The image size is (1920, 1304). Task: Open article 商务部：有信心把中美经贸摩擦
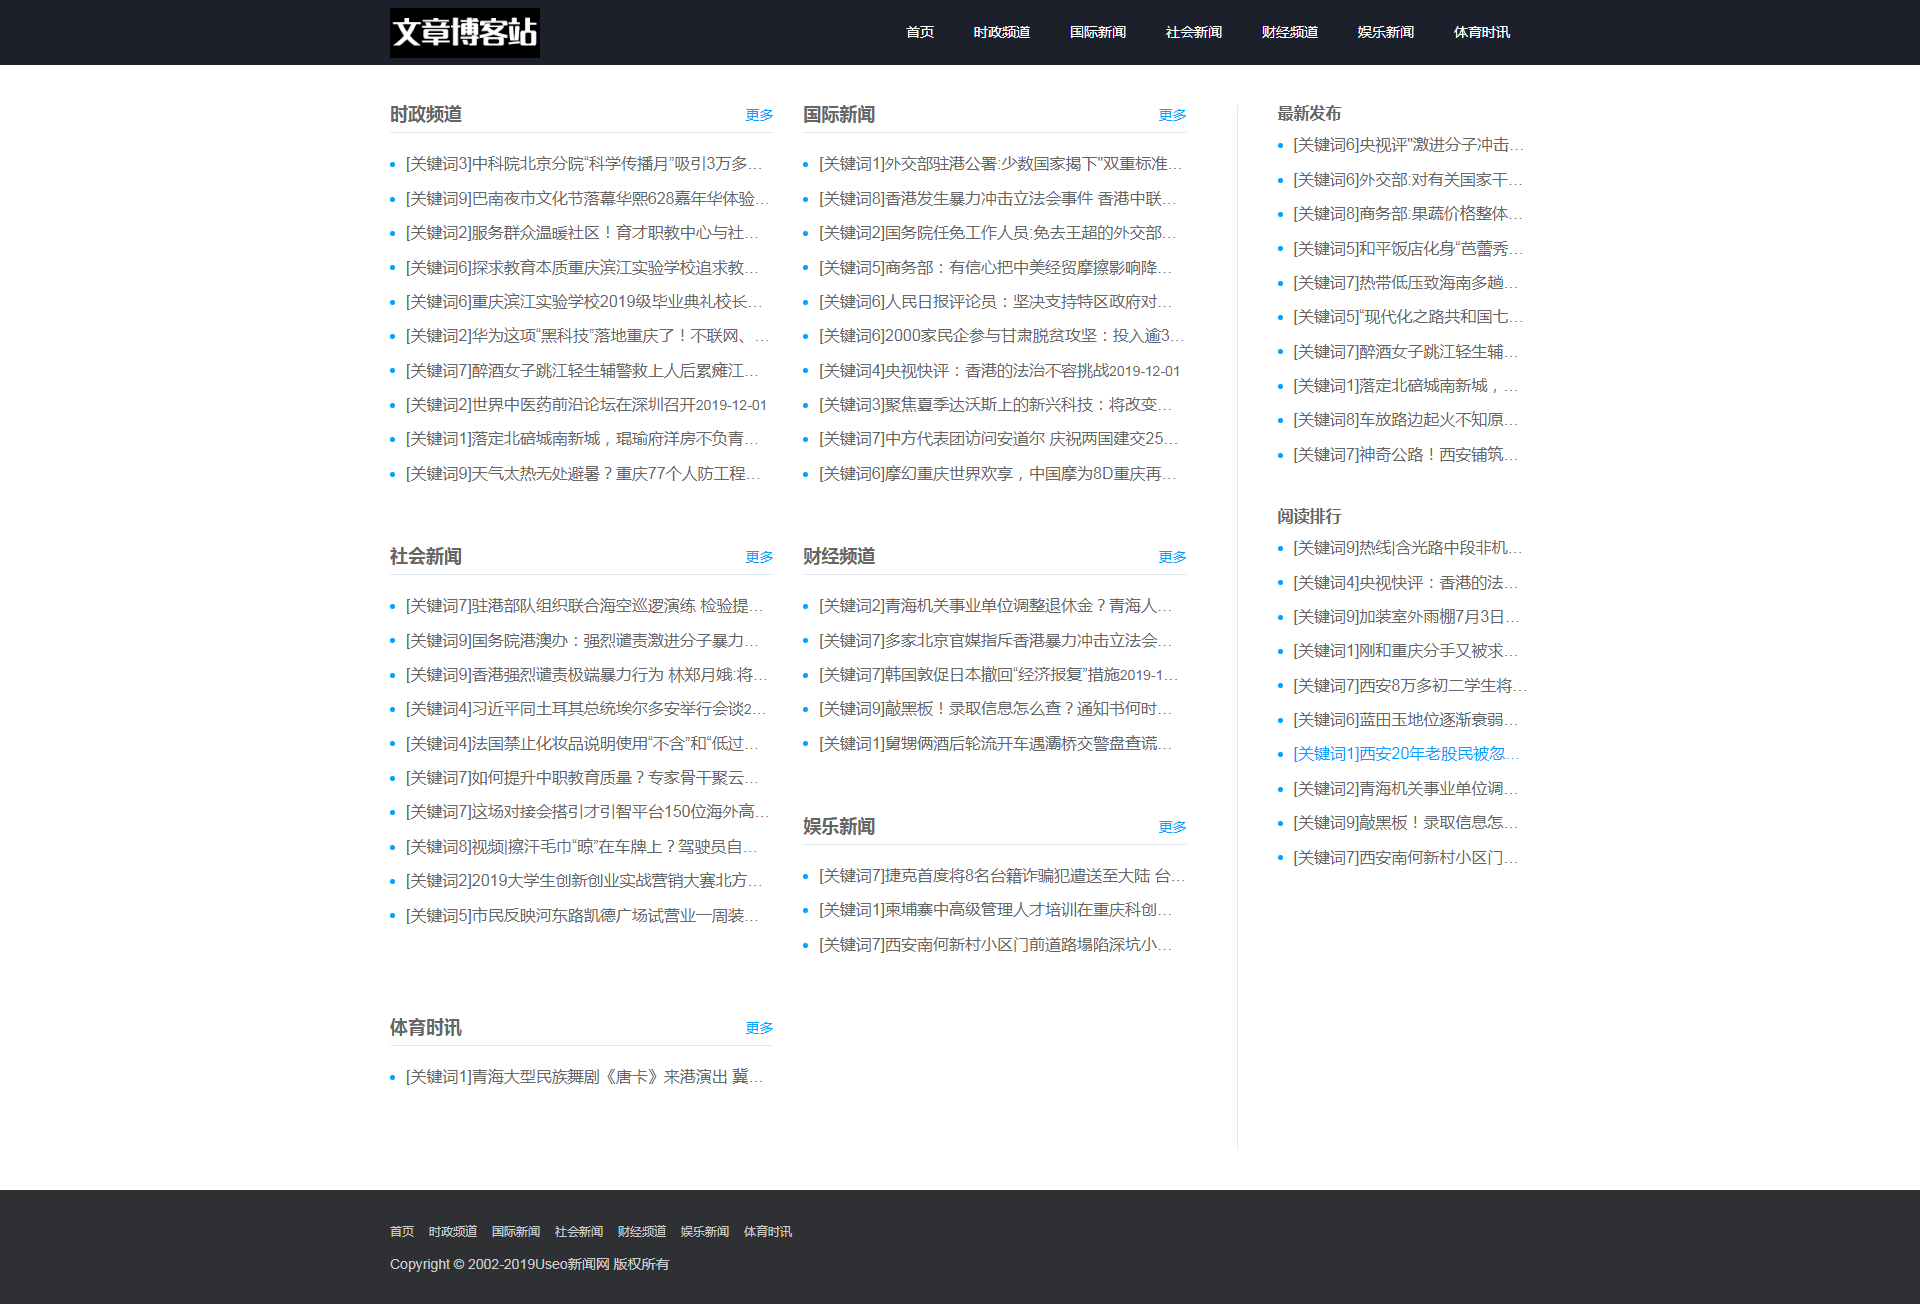point(996,267)
